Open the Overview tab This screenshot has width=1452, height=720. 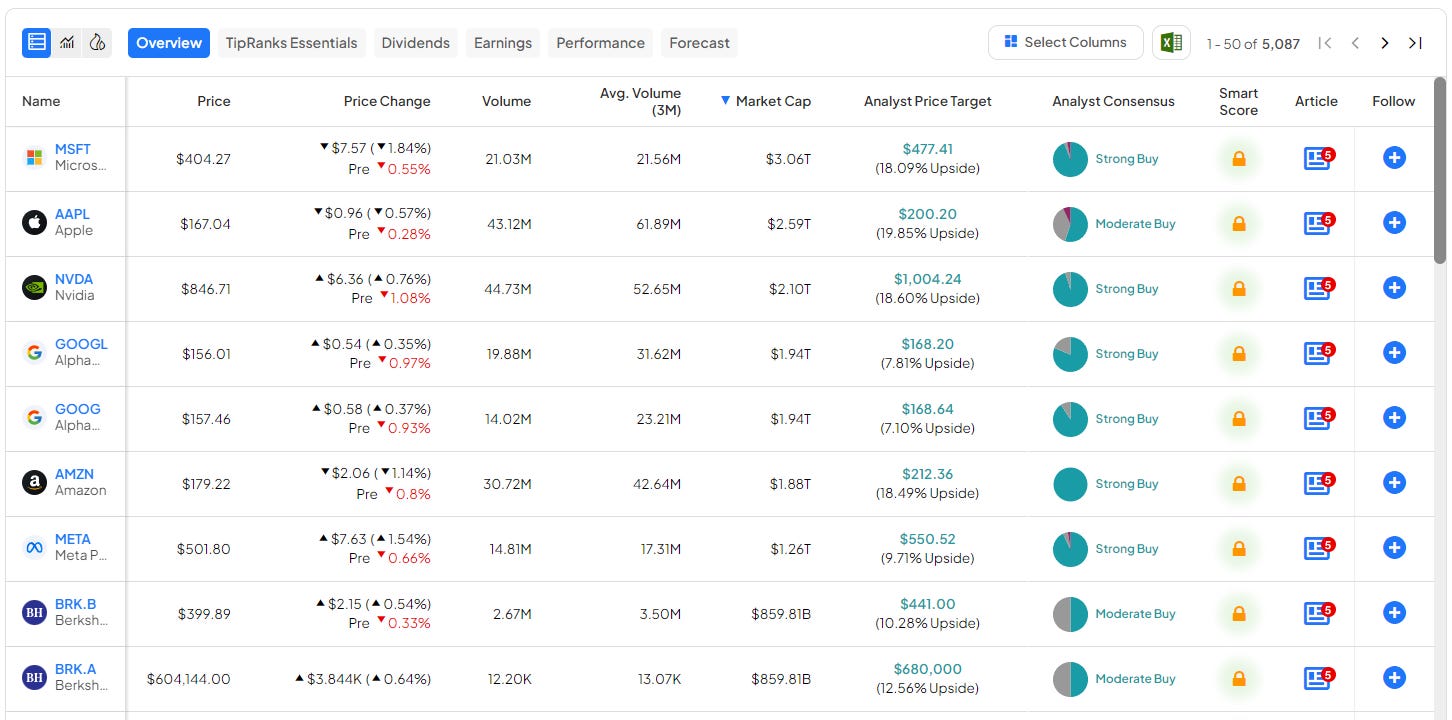(169, 43)
